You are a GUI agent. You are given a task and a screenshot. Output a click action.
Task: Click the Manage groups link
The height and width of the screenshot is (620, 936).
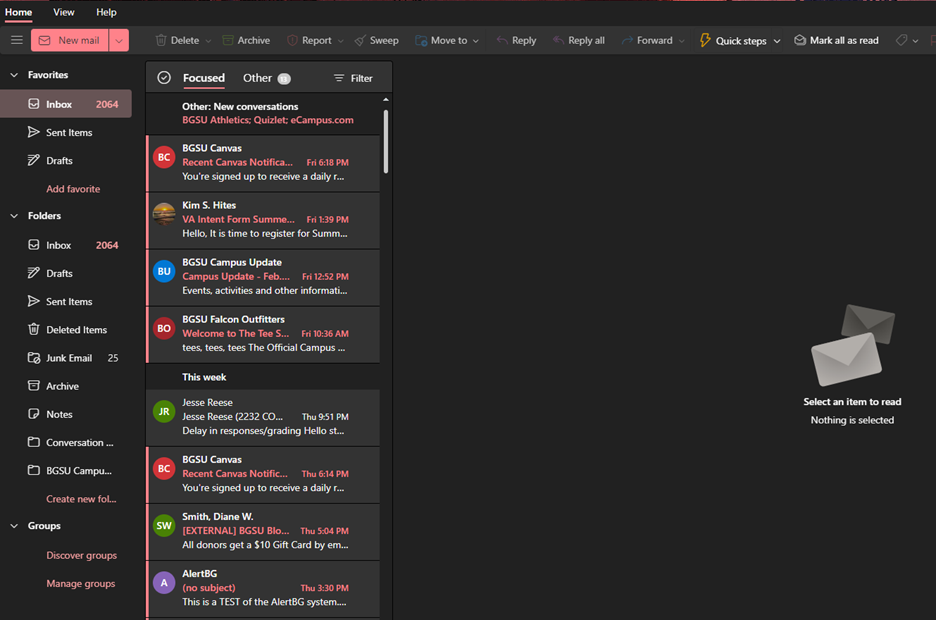81,584
